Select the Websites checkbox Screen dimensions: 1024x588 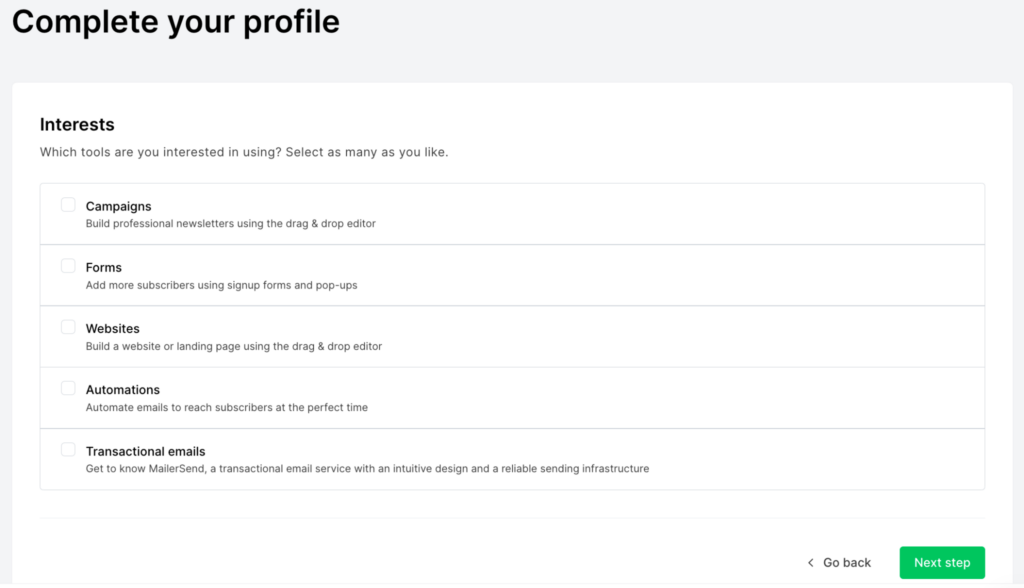[x=68, y=326]
